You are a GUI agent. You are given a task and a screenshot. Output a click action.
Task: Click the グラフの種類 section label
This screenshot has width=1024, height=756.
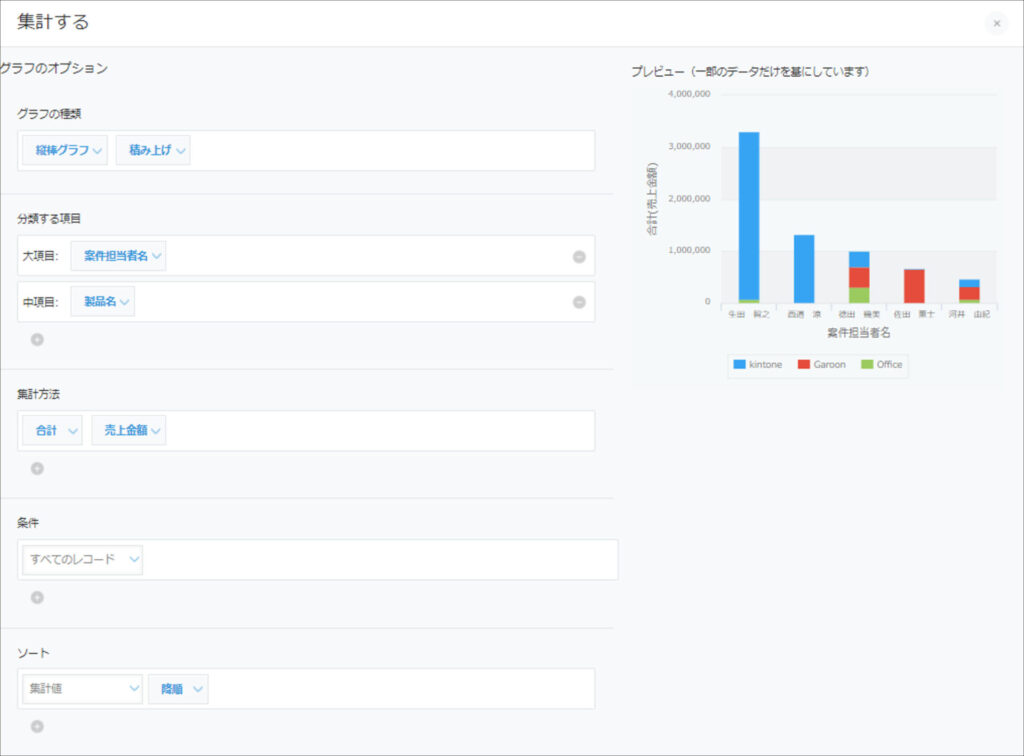click(49, 114)
